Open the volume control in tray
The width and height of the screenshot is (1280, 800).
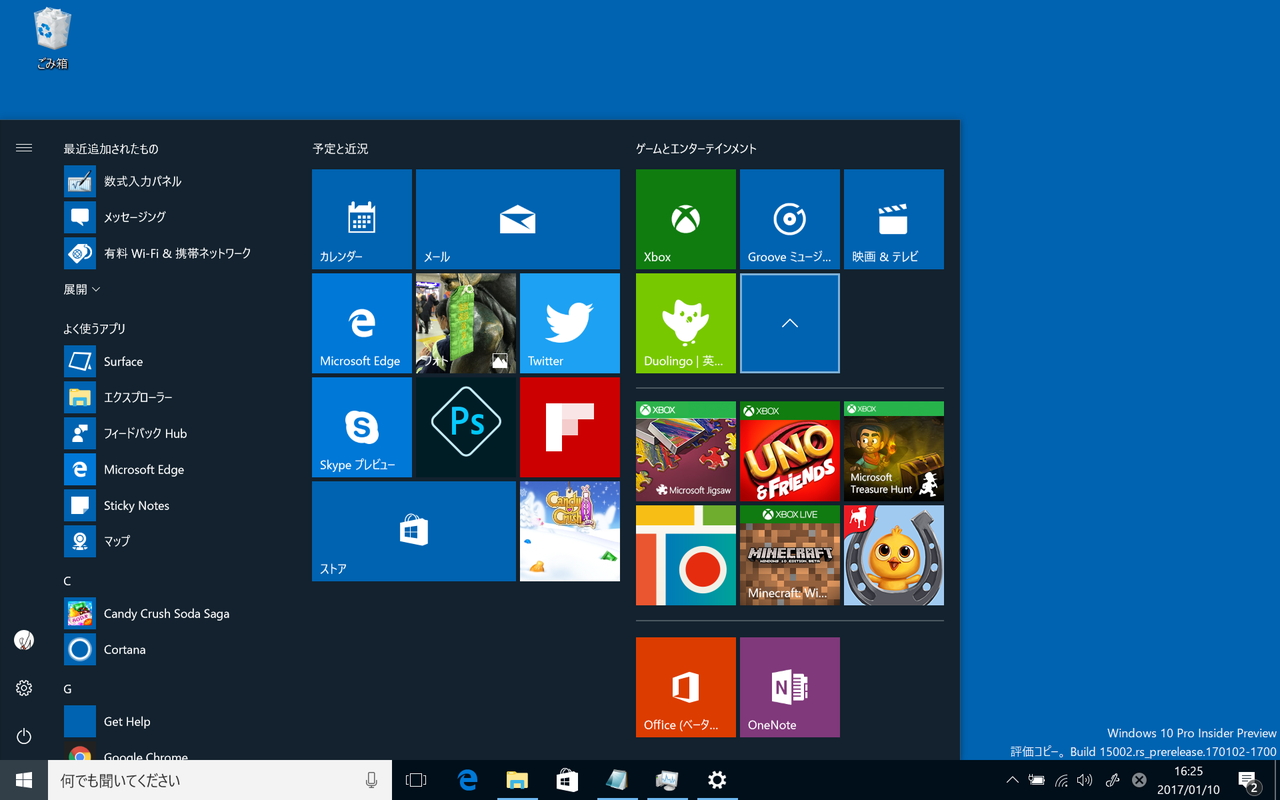[1085, 780]
